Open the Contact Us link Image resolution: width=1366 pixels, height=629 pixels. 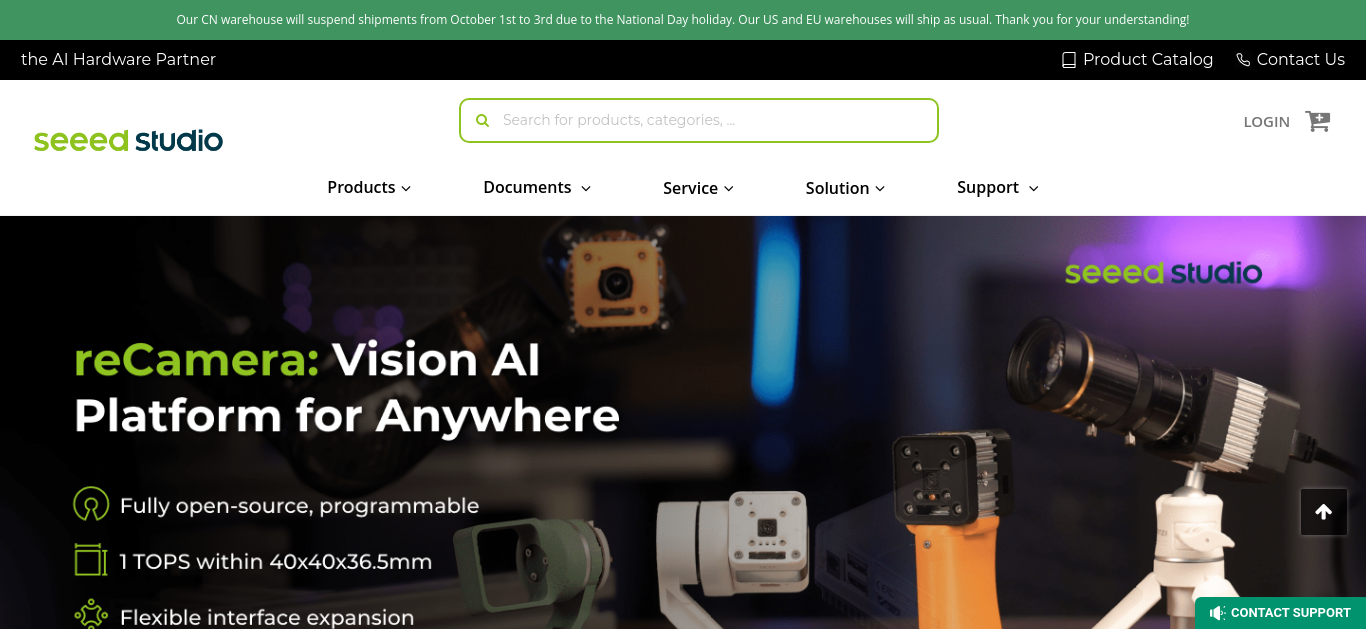click(x=1290, y=60)
